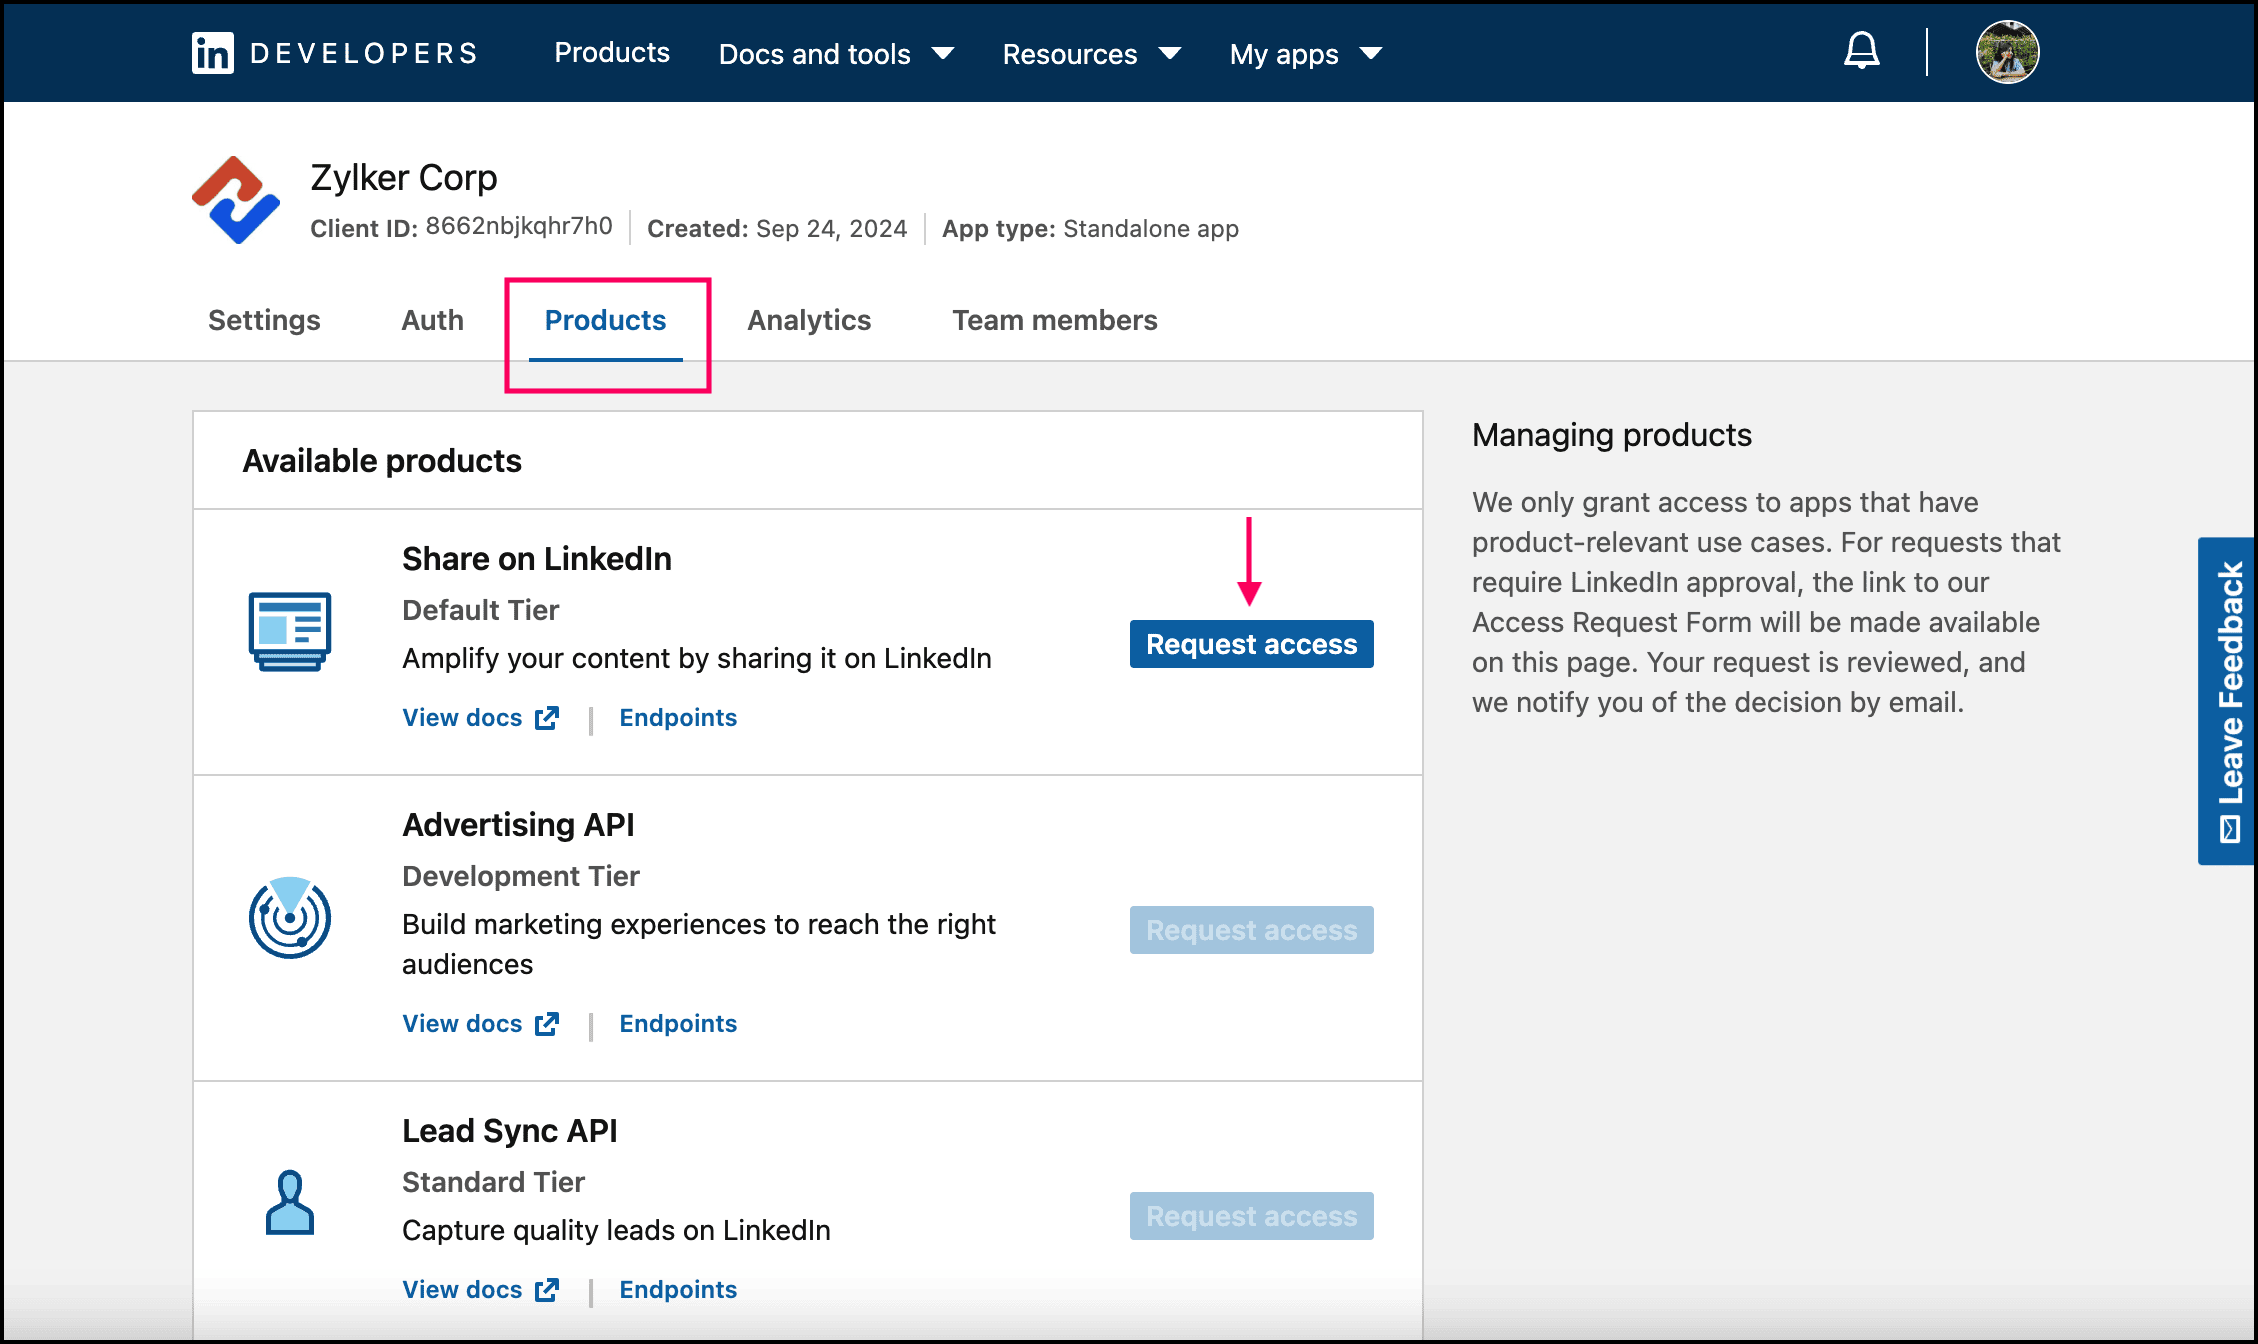The image size is (2258, 1344).
Task: Click the Leave Feedback envelope icon
Action: pyautogui.click(x=2230, y=829)
